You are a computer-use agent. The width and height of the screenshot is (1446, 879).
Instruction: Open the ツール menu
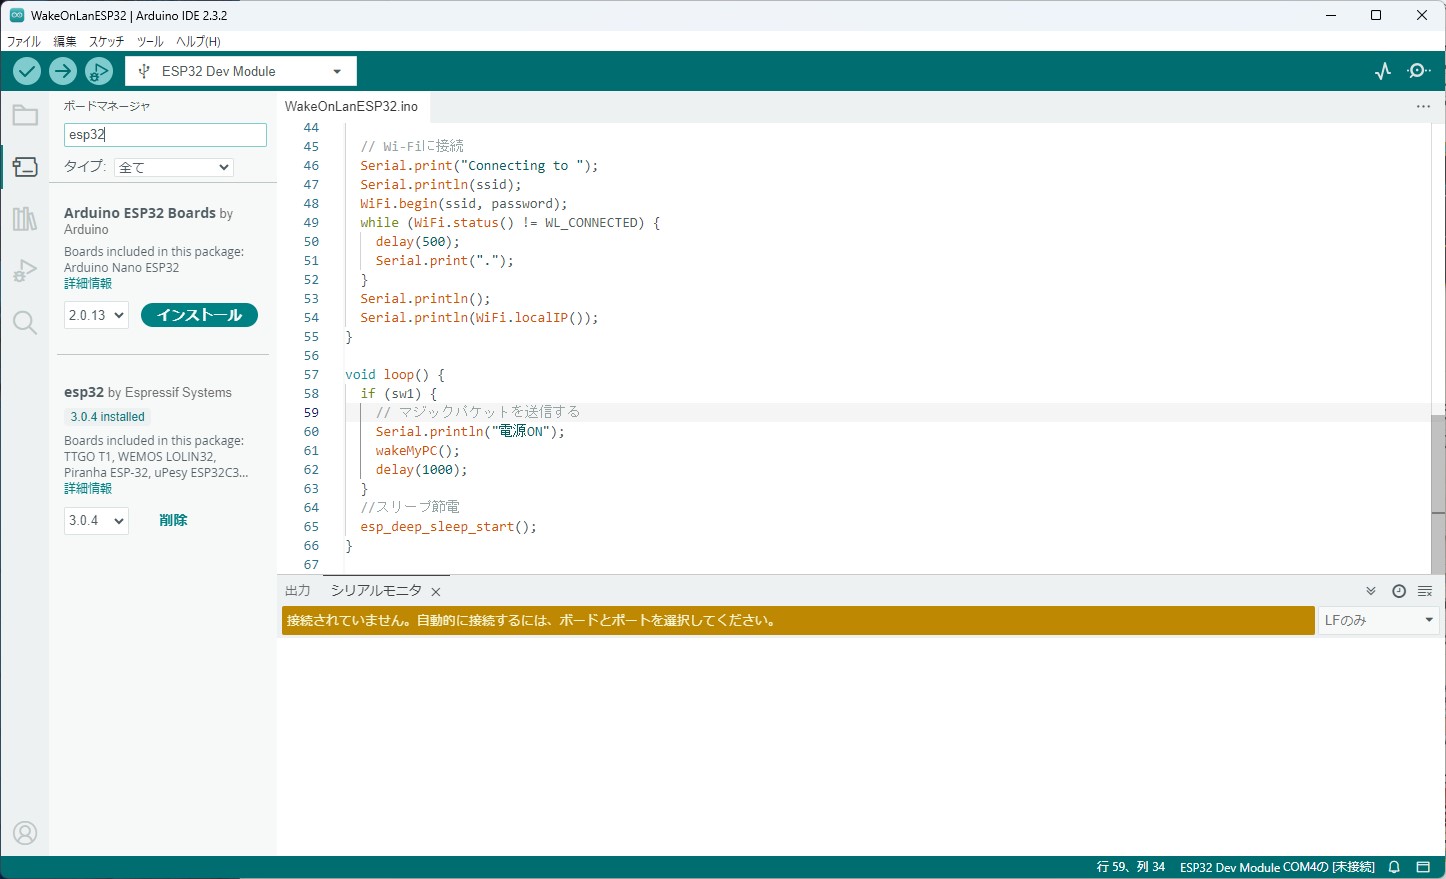(150, 41)
